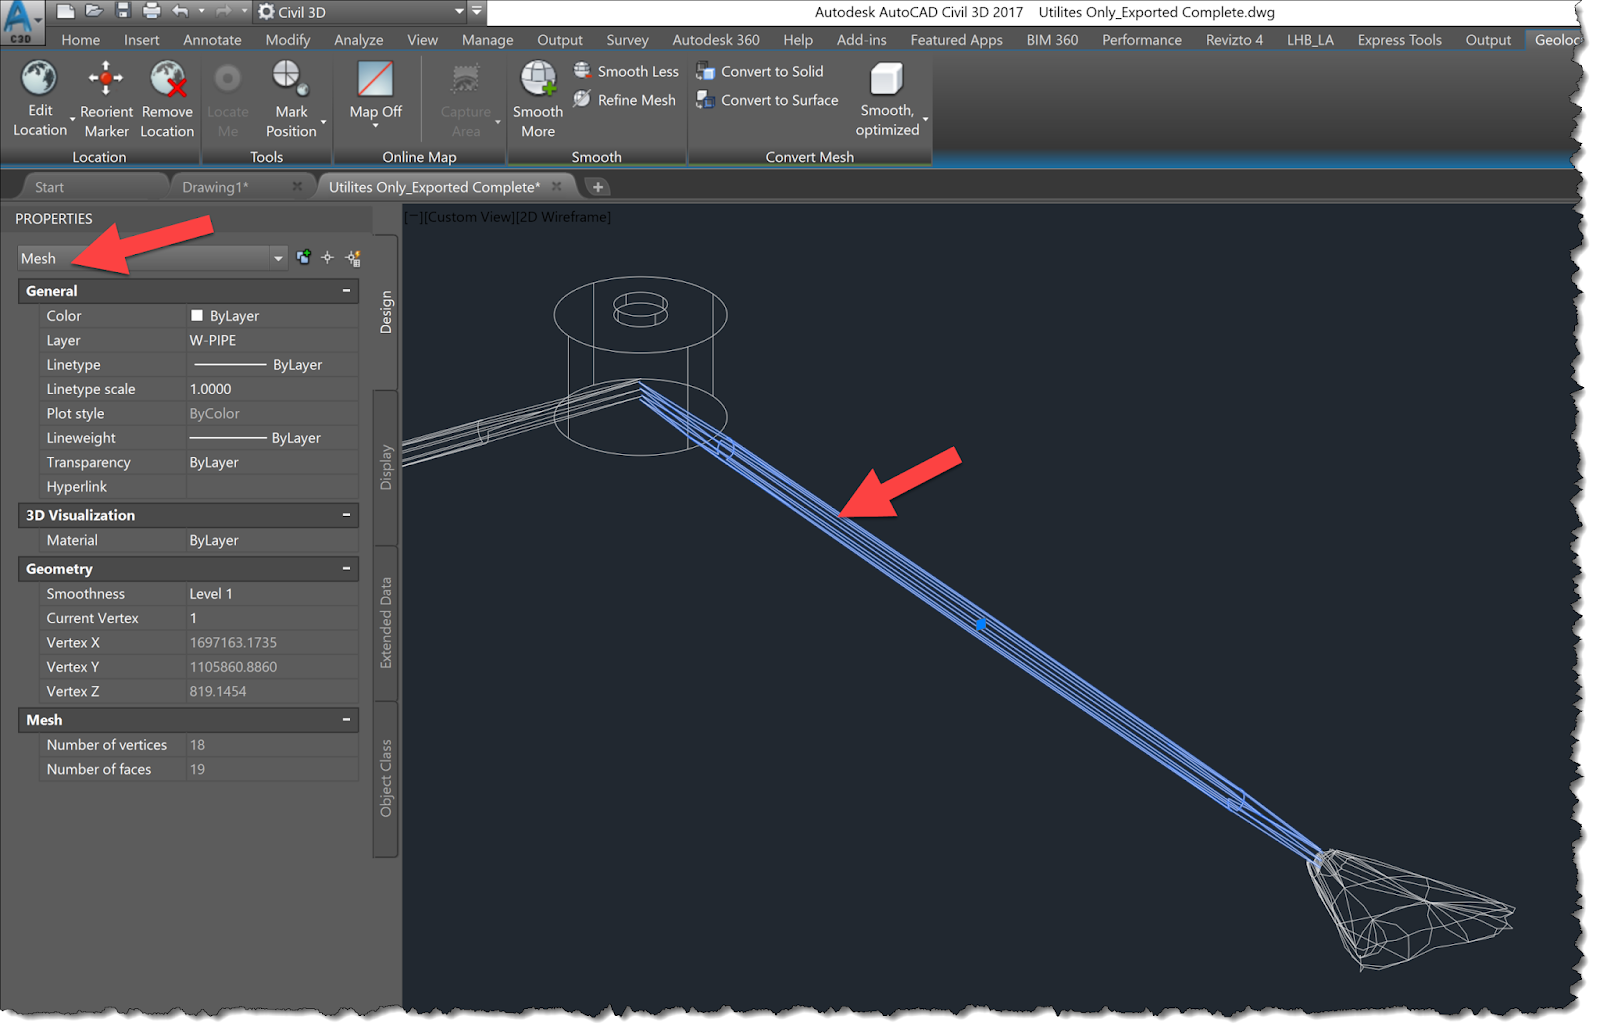Collapse the Mesh vertices and faces section

click(x=346, y=720)
